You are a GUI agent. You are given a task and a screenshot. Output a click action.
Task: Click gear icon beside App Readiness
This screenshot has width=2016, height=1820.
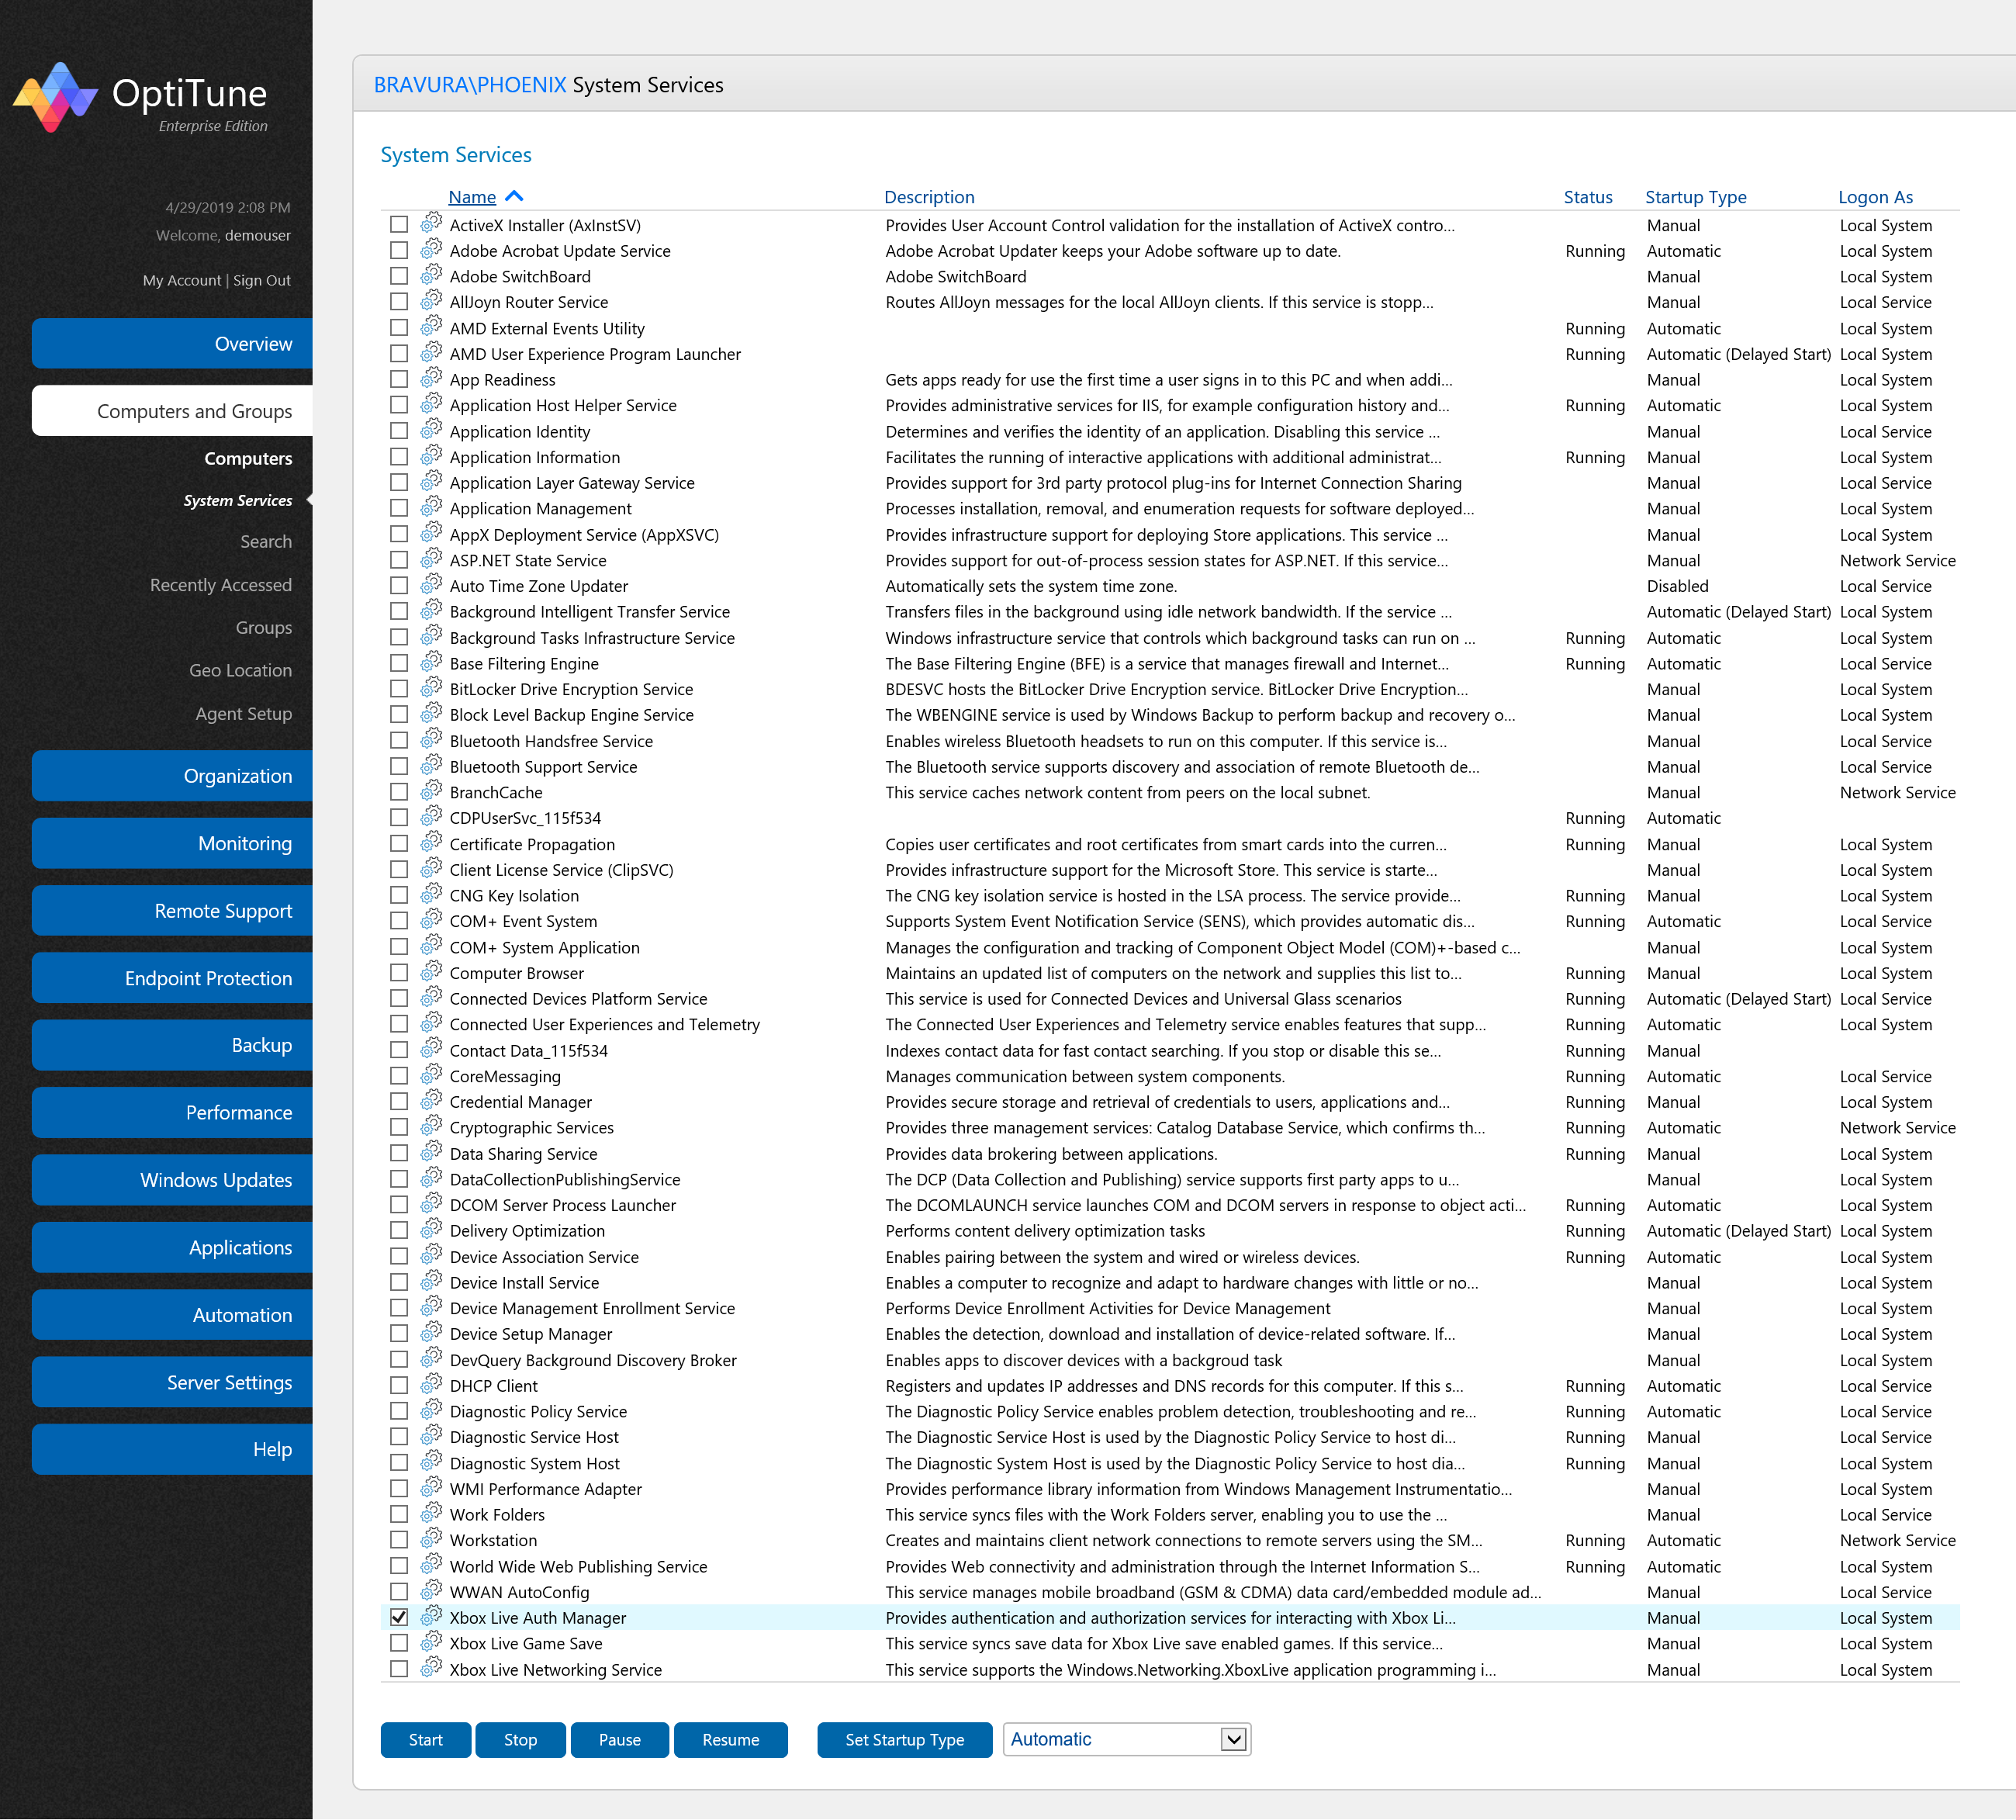(x=431, y=378)
